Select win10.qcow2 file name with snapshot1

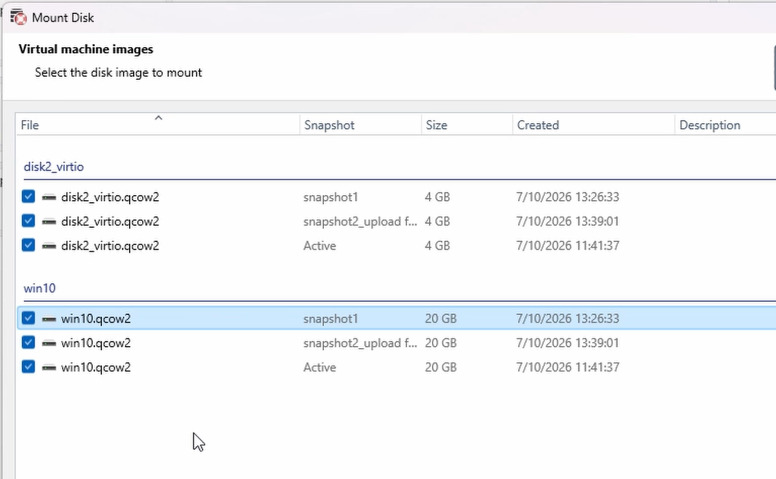[96, 319]
